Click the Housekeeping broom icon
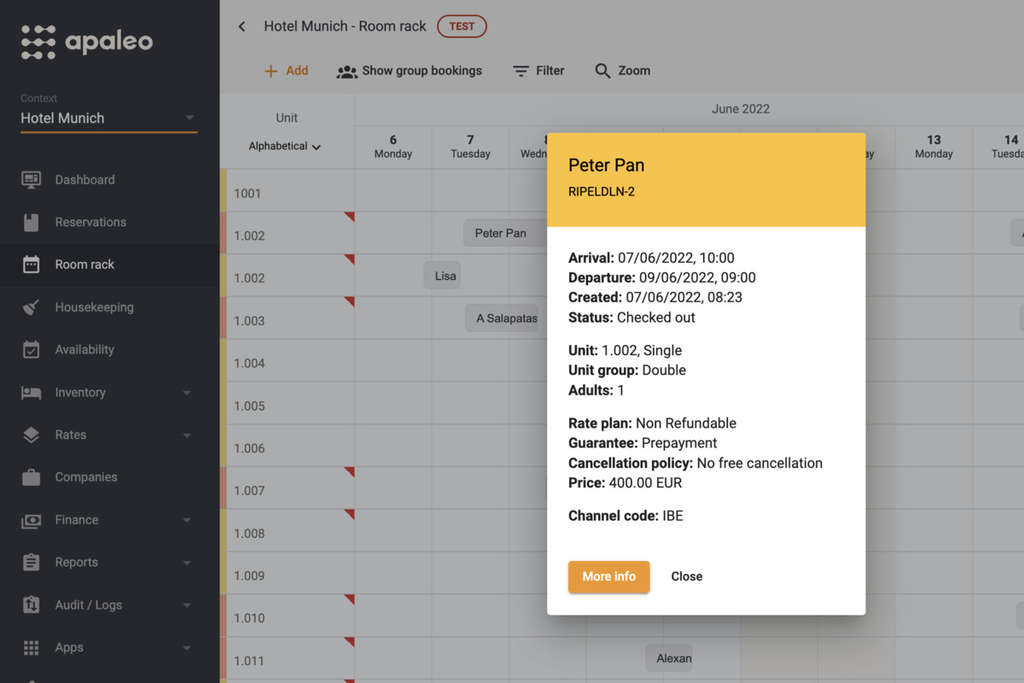 point(31,307)
